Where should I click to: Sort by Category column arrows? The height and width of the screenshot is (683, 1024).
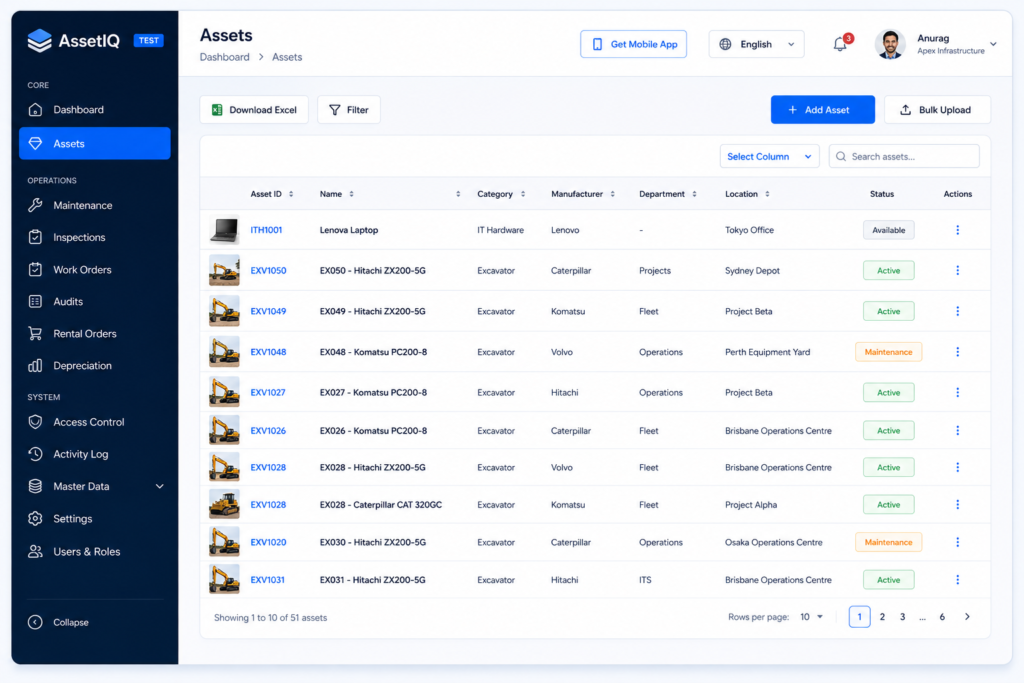pyautogui.click(x=523, y=194)
